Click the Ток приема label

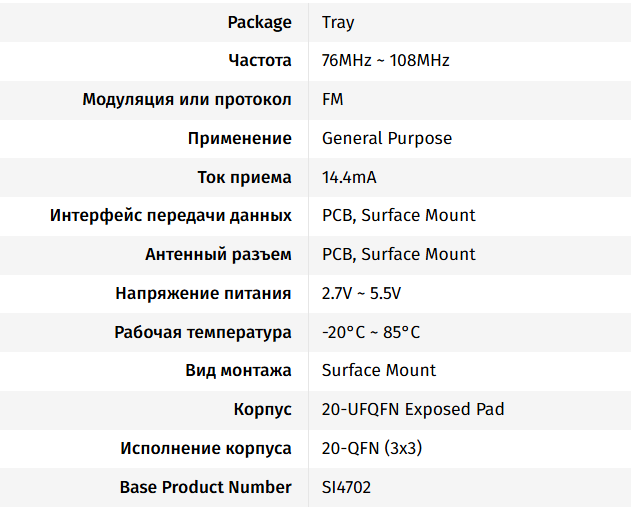pyautogui.click(x=244, y=177)
